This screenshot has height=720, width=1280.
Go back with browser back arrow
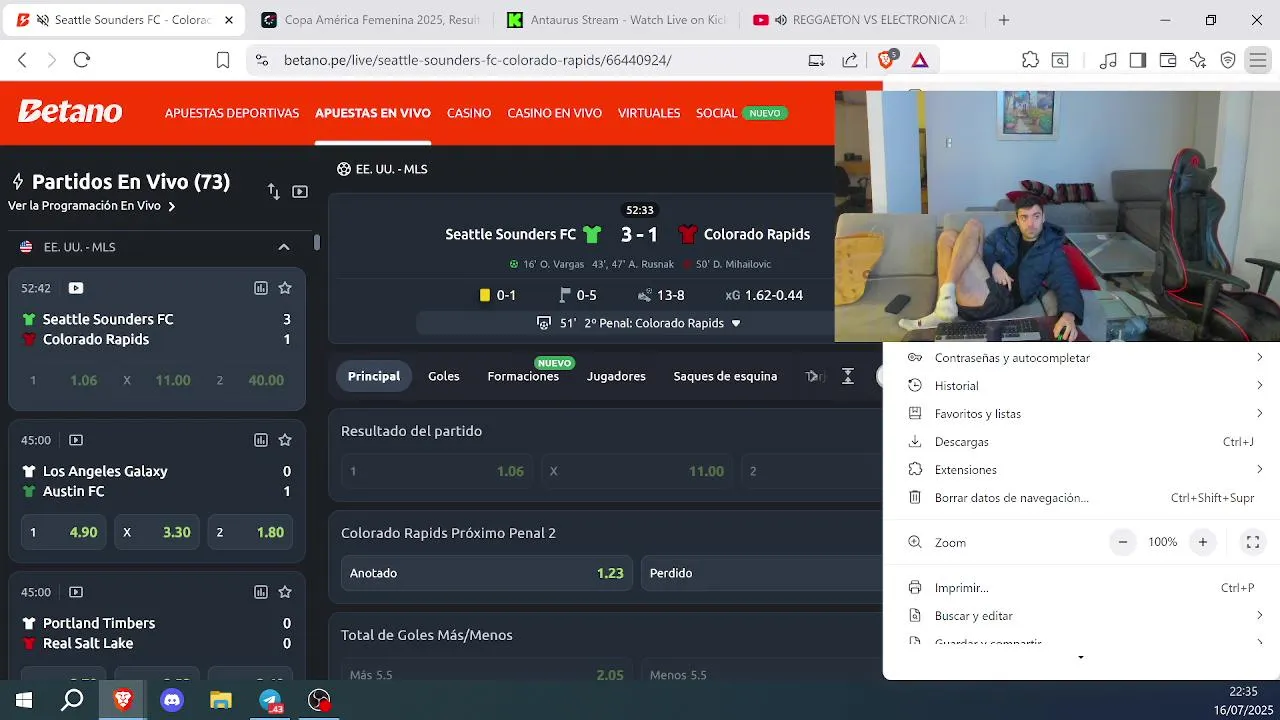coord(22,60)
